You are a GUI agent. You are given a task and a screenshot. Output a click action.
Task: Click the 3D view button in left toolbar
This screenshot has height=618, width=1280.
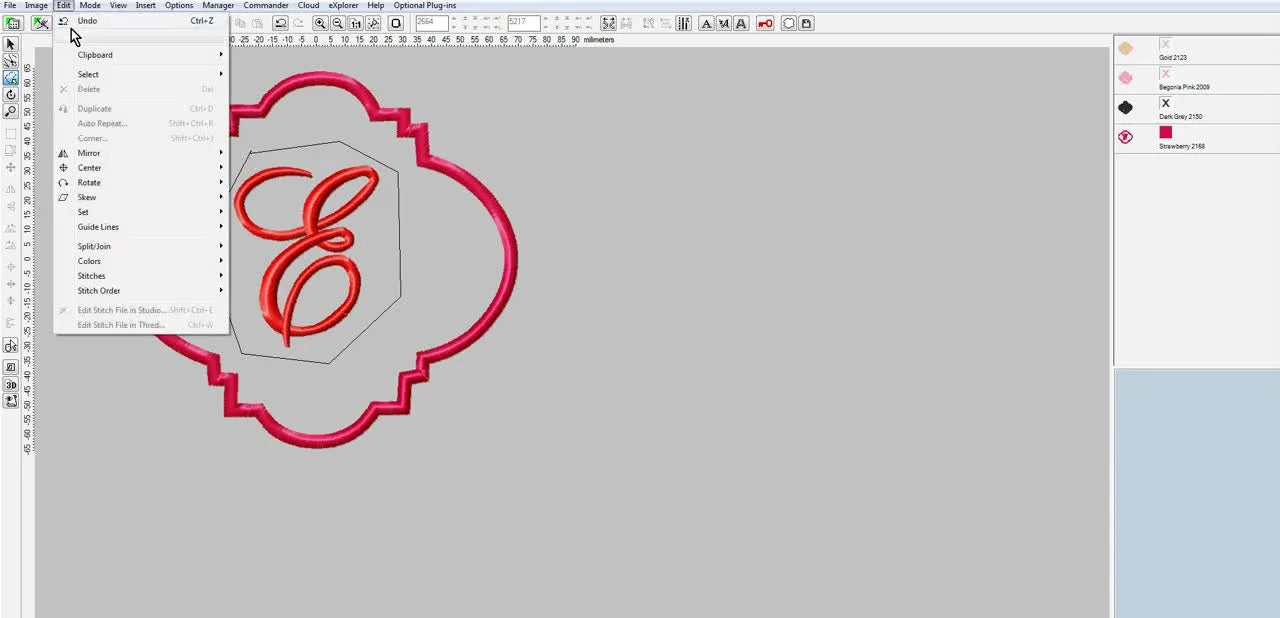coord(11,385)
